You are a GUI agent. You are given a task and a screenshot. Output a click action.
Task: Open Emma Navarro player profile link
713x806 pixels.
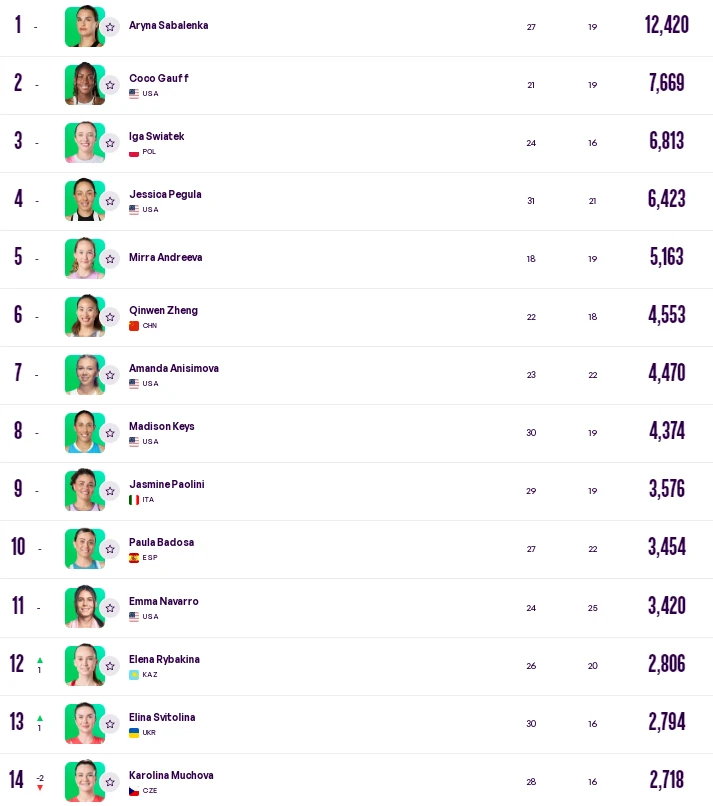point(163,601)
